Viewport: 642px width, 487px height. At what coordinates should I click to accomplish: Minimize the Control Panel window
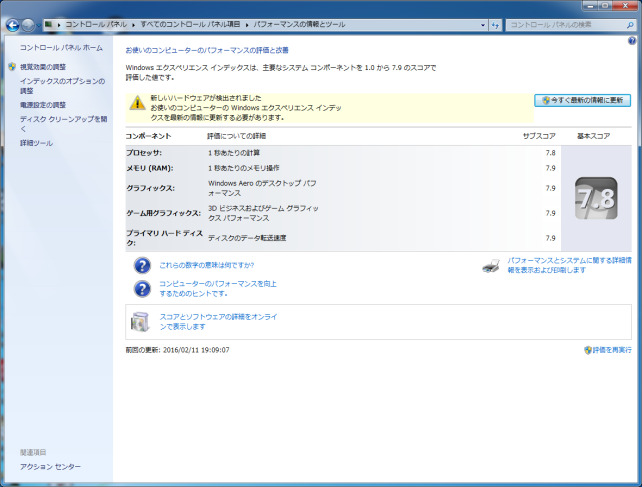click(590, 6)
